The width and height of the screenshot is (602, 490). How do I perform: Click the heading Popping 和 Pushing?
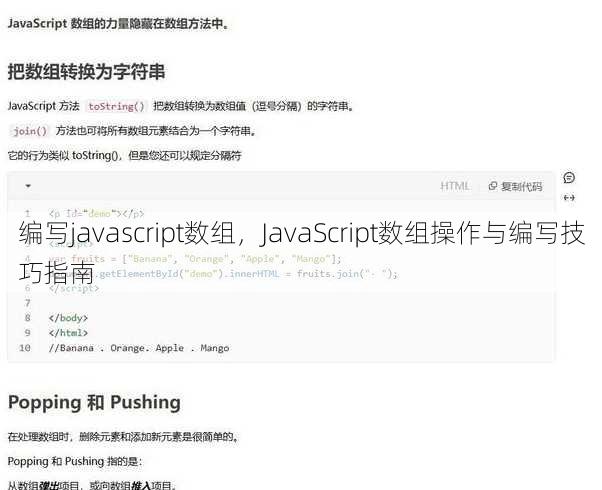click(94, 402)
